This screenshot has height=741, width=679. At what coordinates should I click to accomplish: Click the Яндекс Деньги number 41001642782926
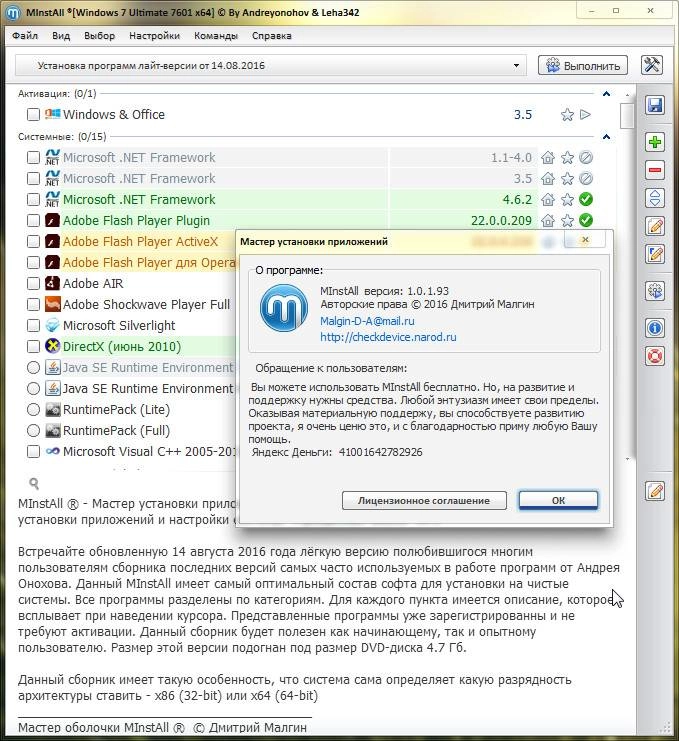click(x=380, y=452)
